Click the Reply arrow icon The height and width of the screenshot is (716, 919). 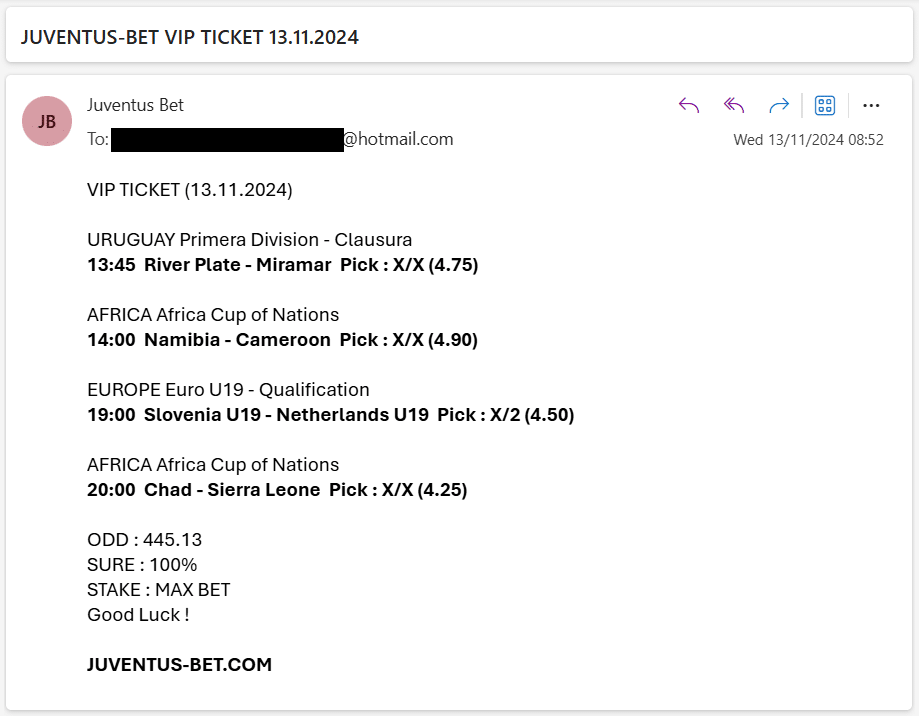point(689,105)
